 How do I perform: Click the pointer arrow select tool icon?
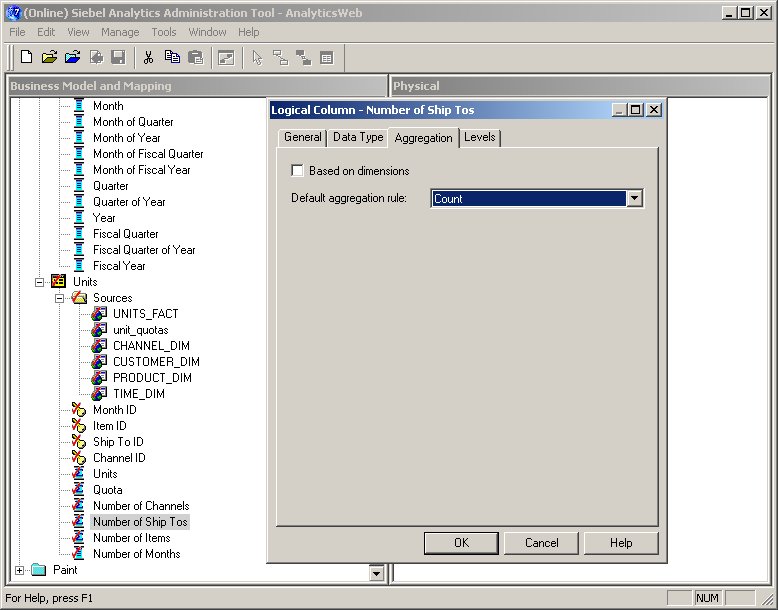257,58
